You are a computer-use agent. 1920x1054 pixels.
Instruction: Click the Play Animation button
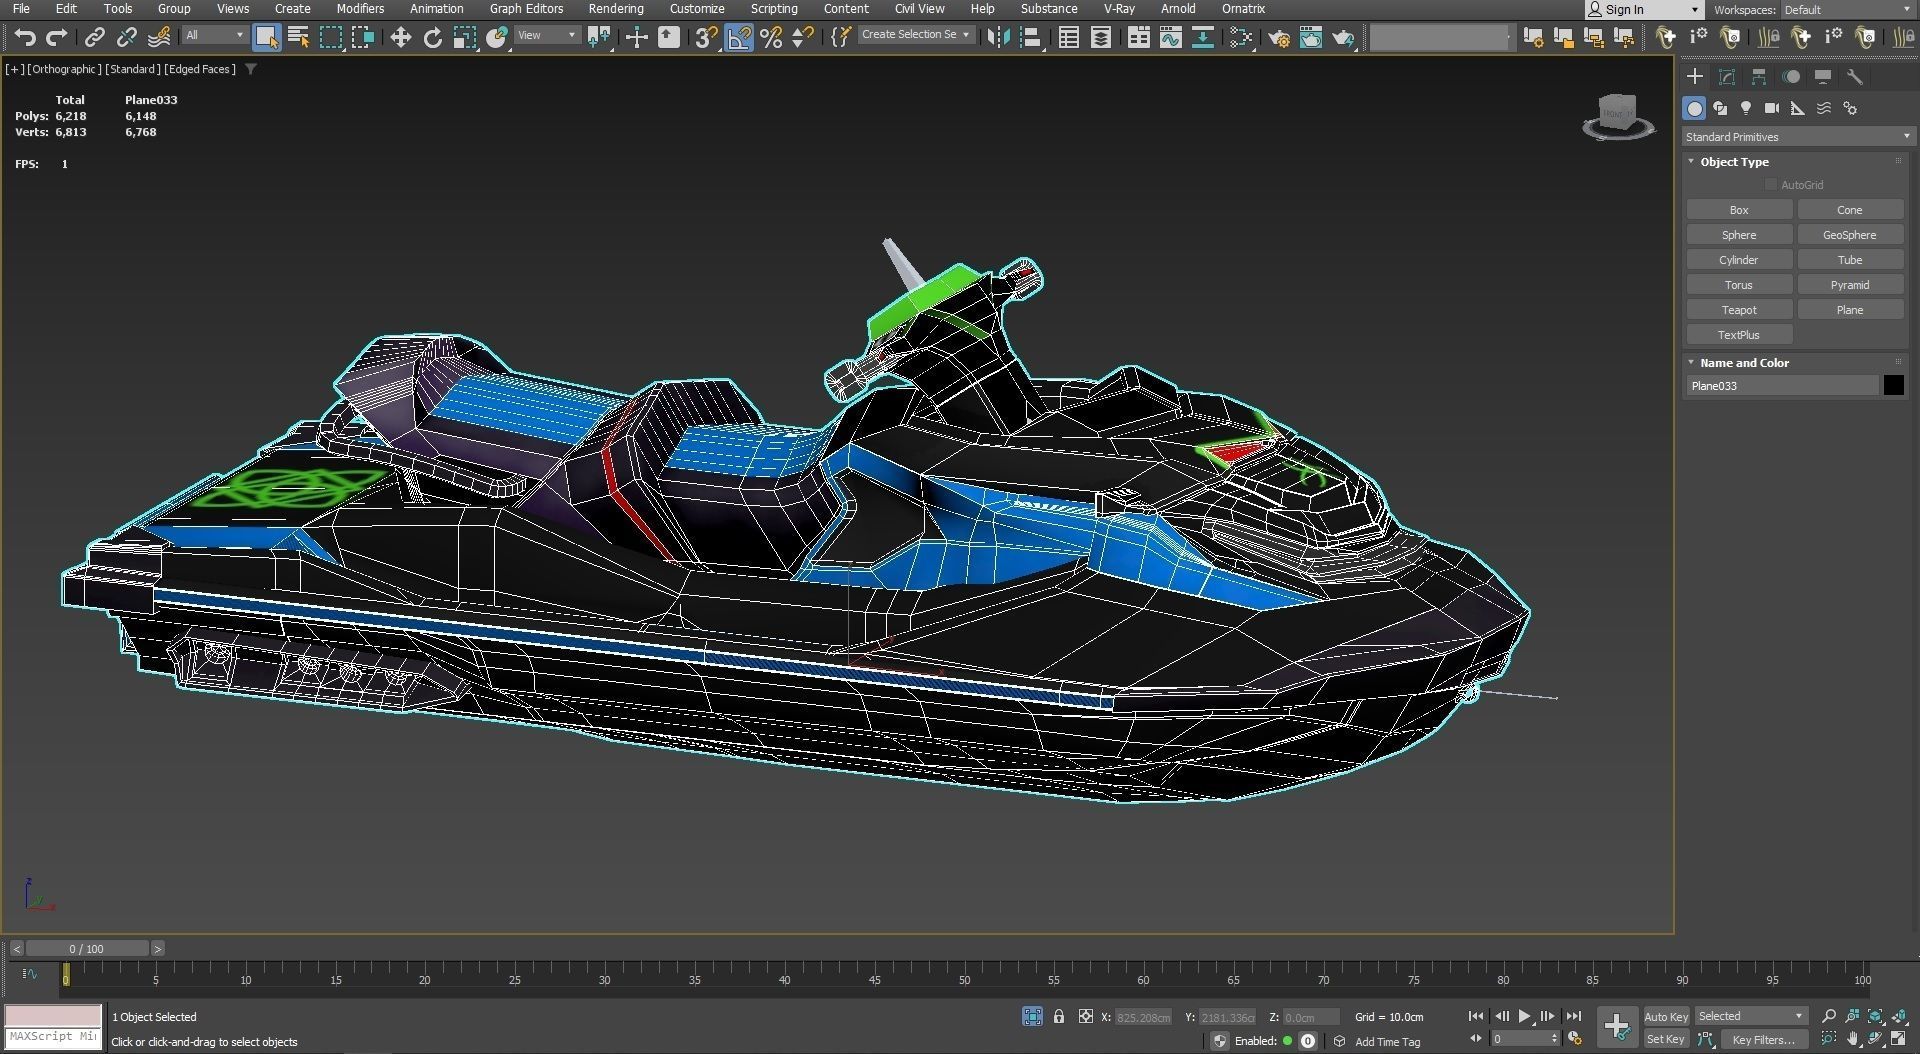pyautogui.click(x=1524, y=1016)
